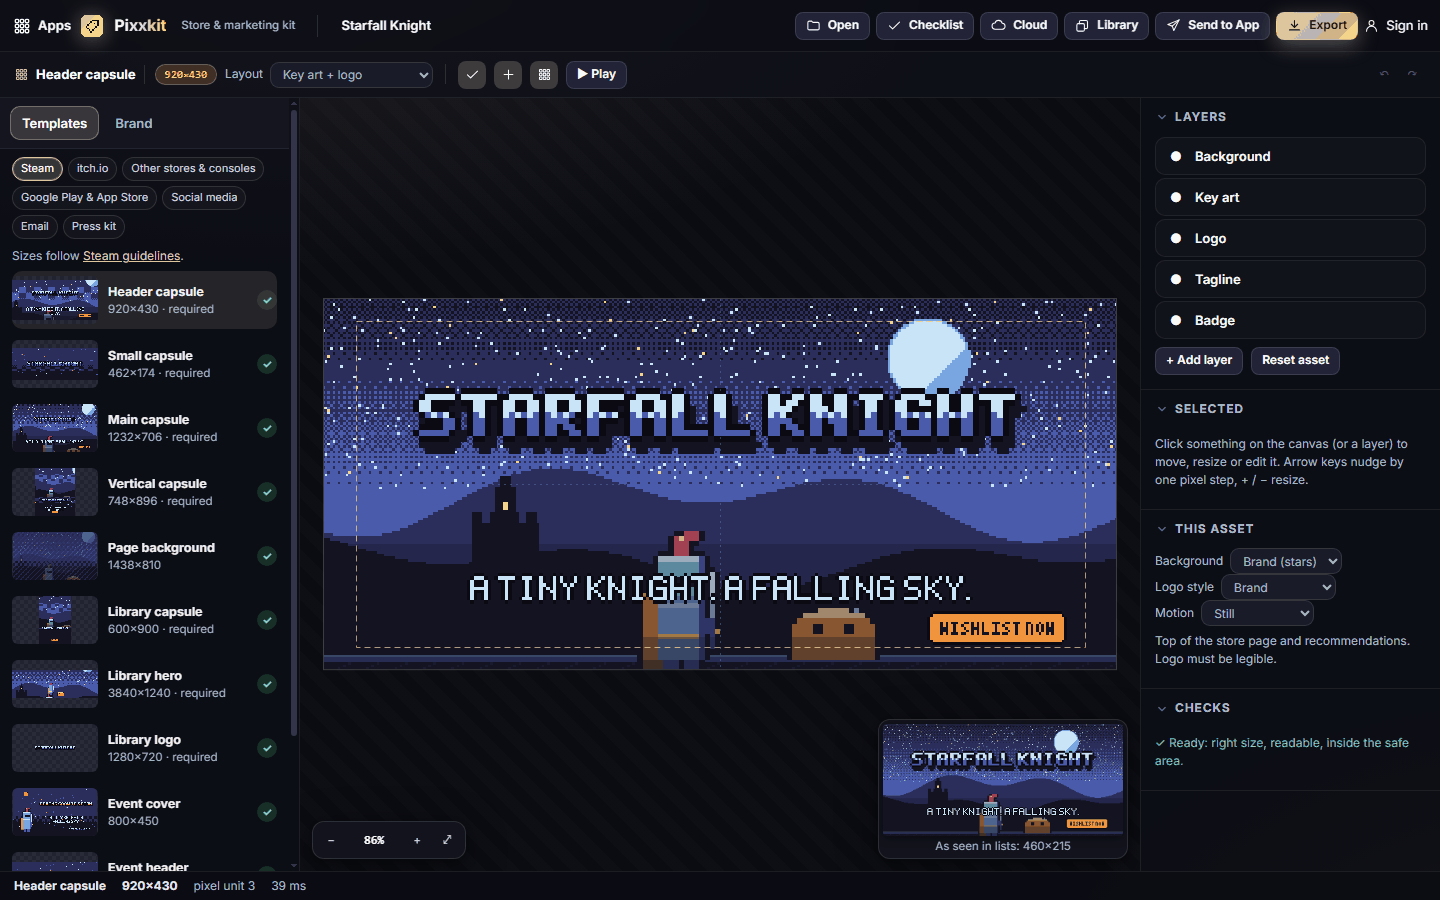Click the Export button

tap(1316, 26)
